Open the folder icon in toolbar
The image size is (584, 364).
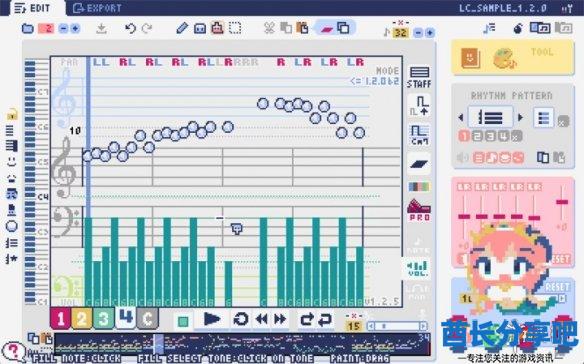pyautogui.click(x=28, y=28)
